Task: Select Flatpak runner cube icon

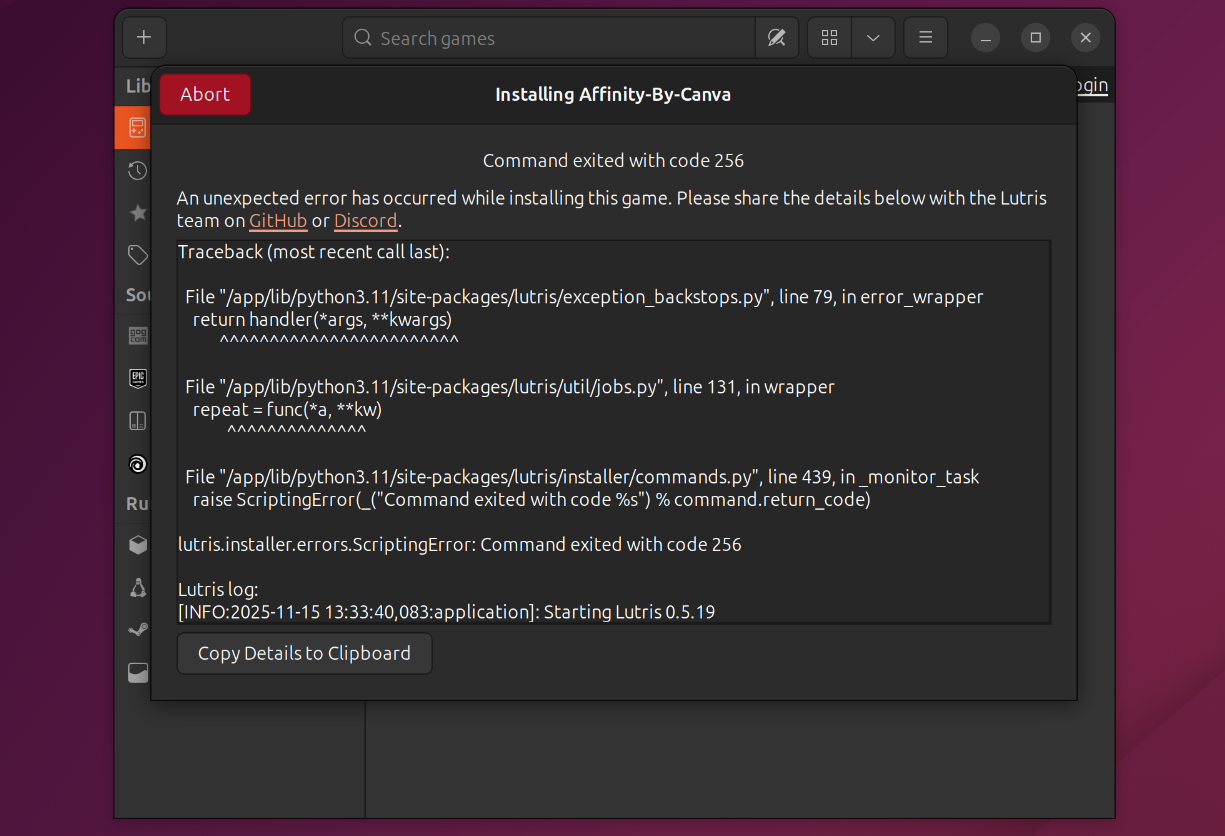Action: (138, 545)
